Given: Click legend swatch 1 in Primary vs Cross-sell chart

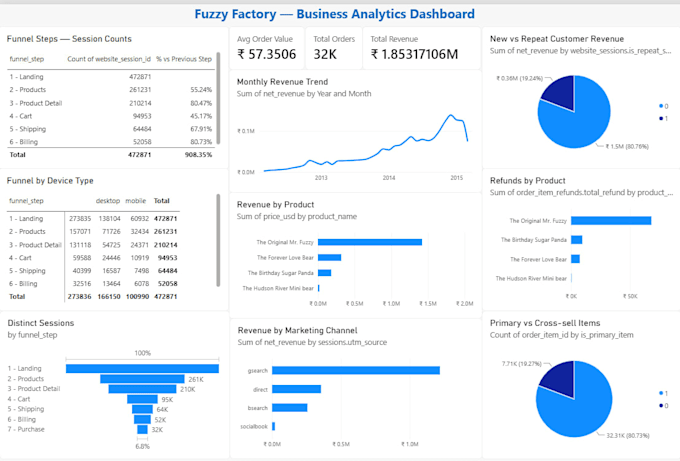Looking at the screenshot, I should click(x=661, y=393).
